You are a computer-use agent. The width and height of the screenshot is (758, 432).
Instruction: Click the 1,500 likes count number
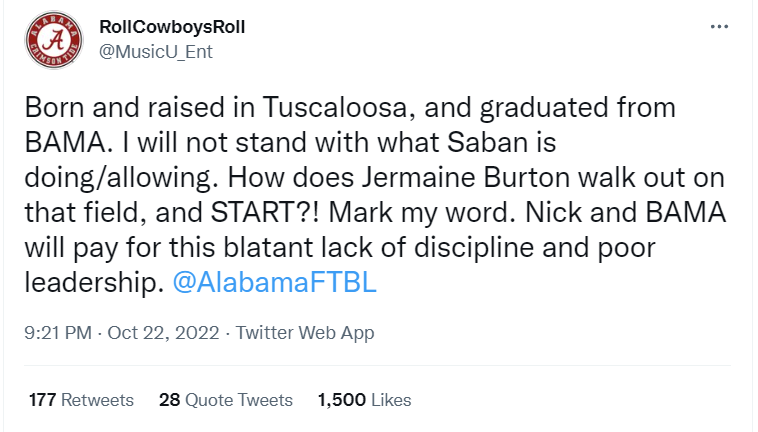click(x=341, y=400)
